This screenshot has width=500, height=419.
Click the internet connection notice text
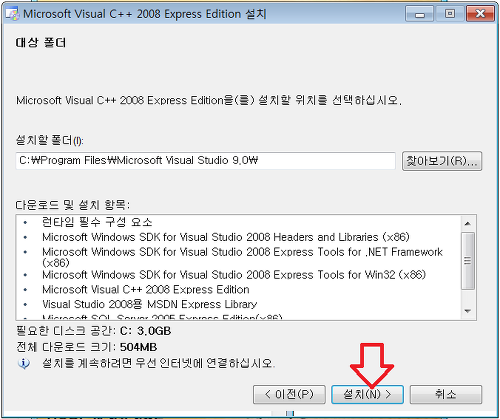pos(159,363)
